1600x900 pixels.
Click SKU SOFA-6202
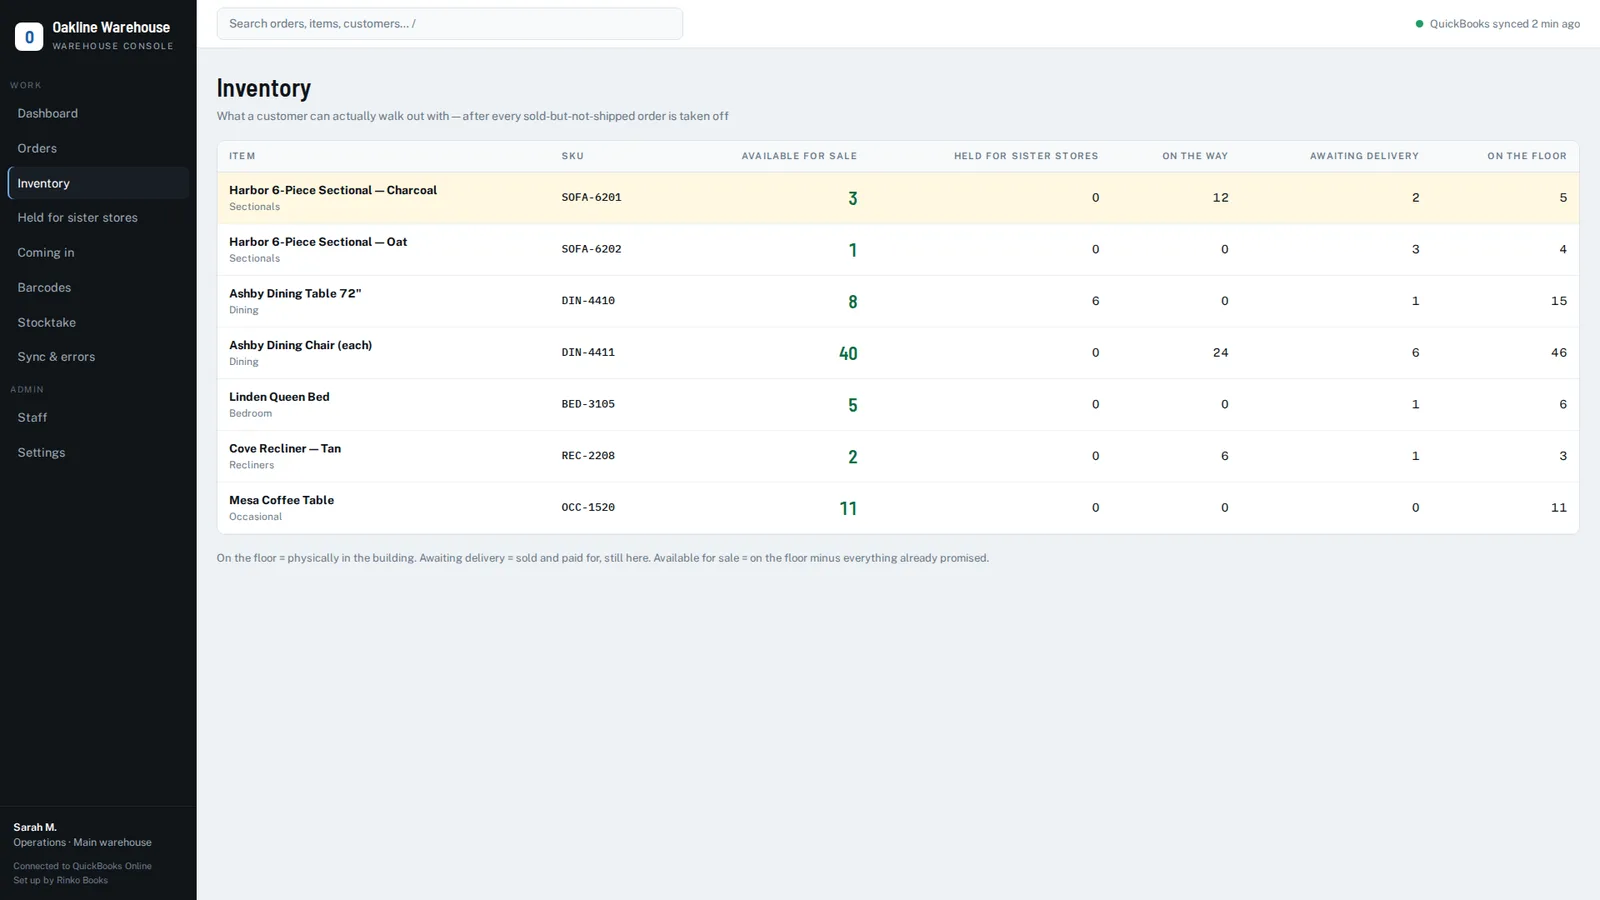point(591,249)
